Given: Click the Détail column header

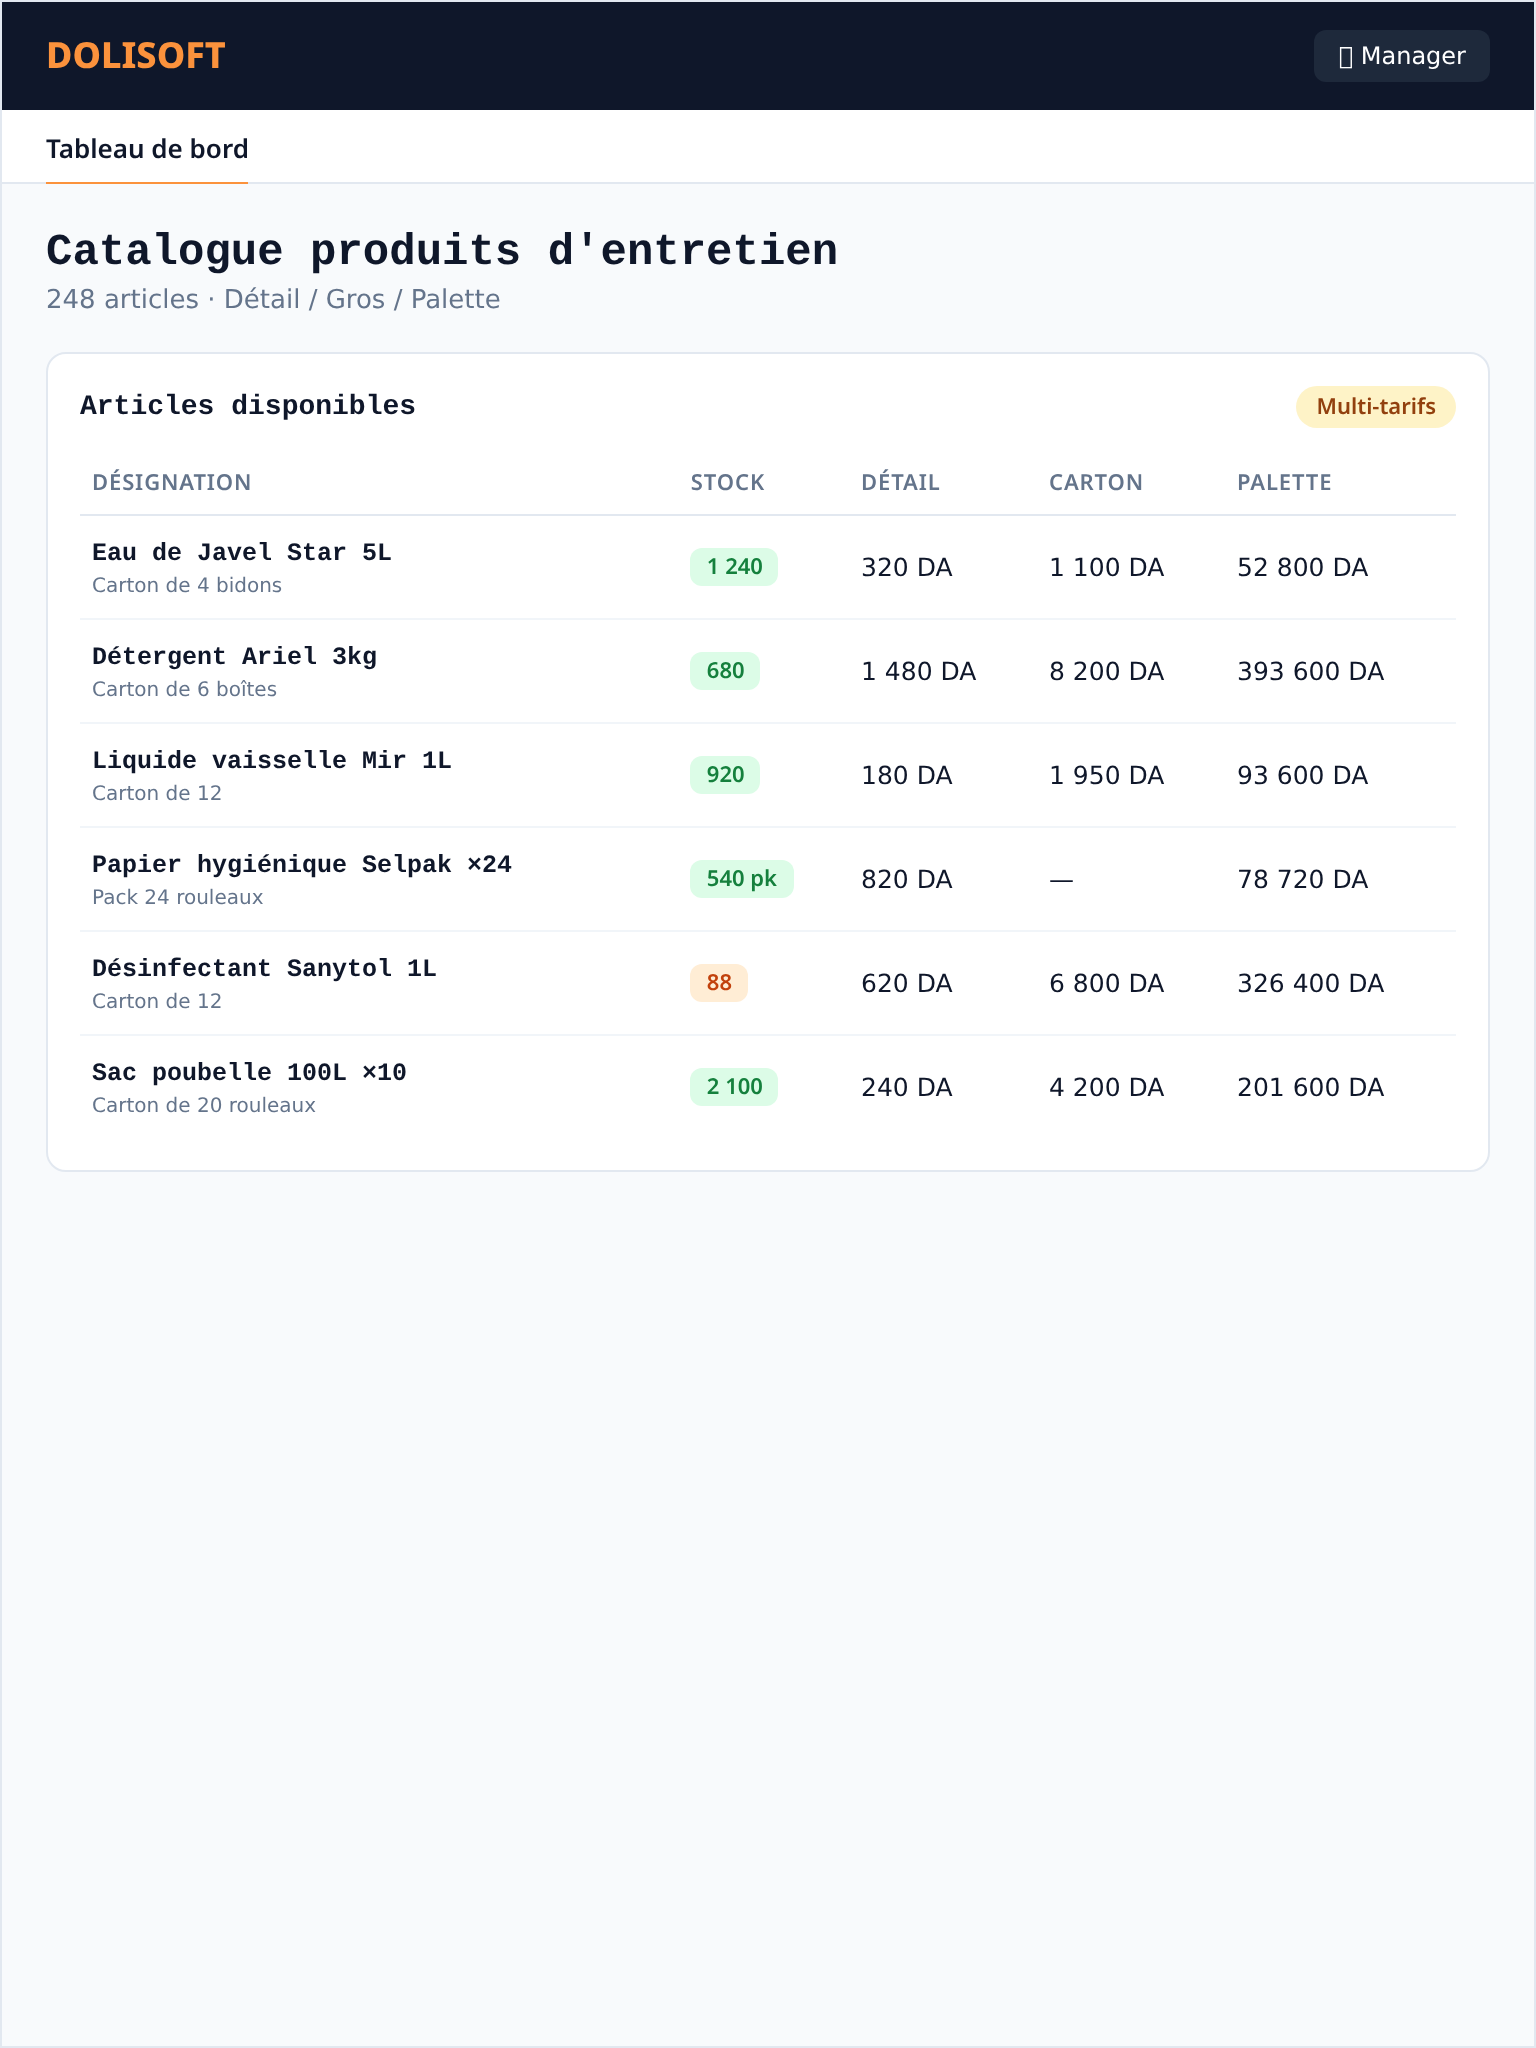Looking at the screenshot, I should tap(900, 482).
